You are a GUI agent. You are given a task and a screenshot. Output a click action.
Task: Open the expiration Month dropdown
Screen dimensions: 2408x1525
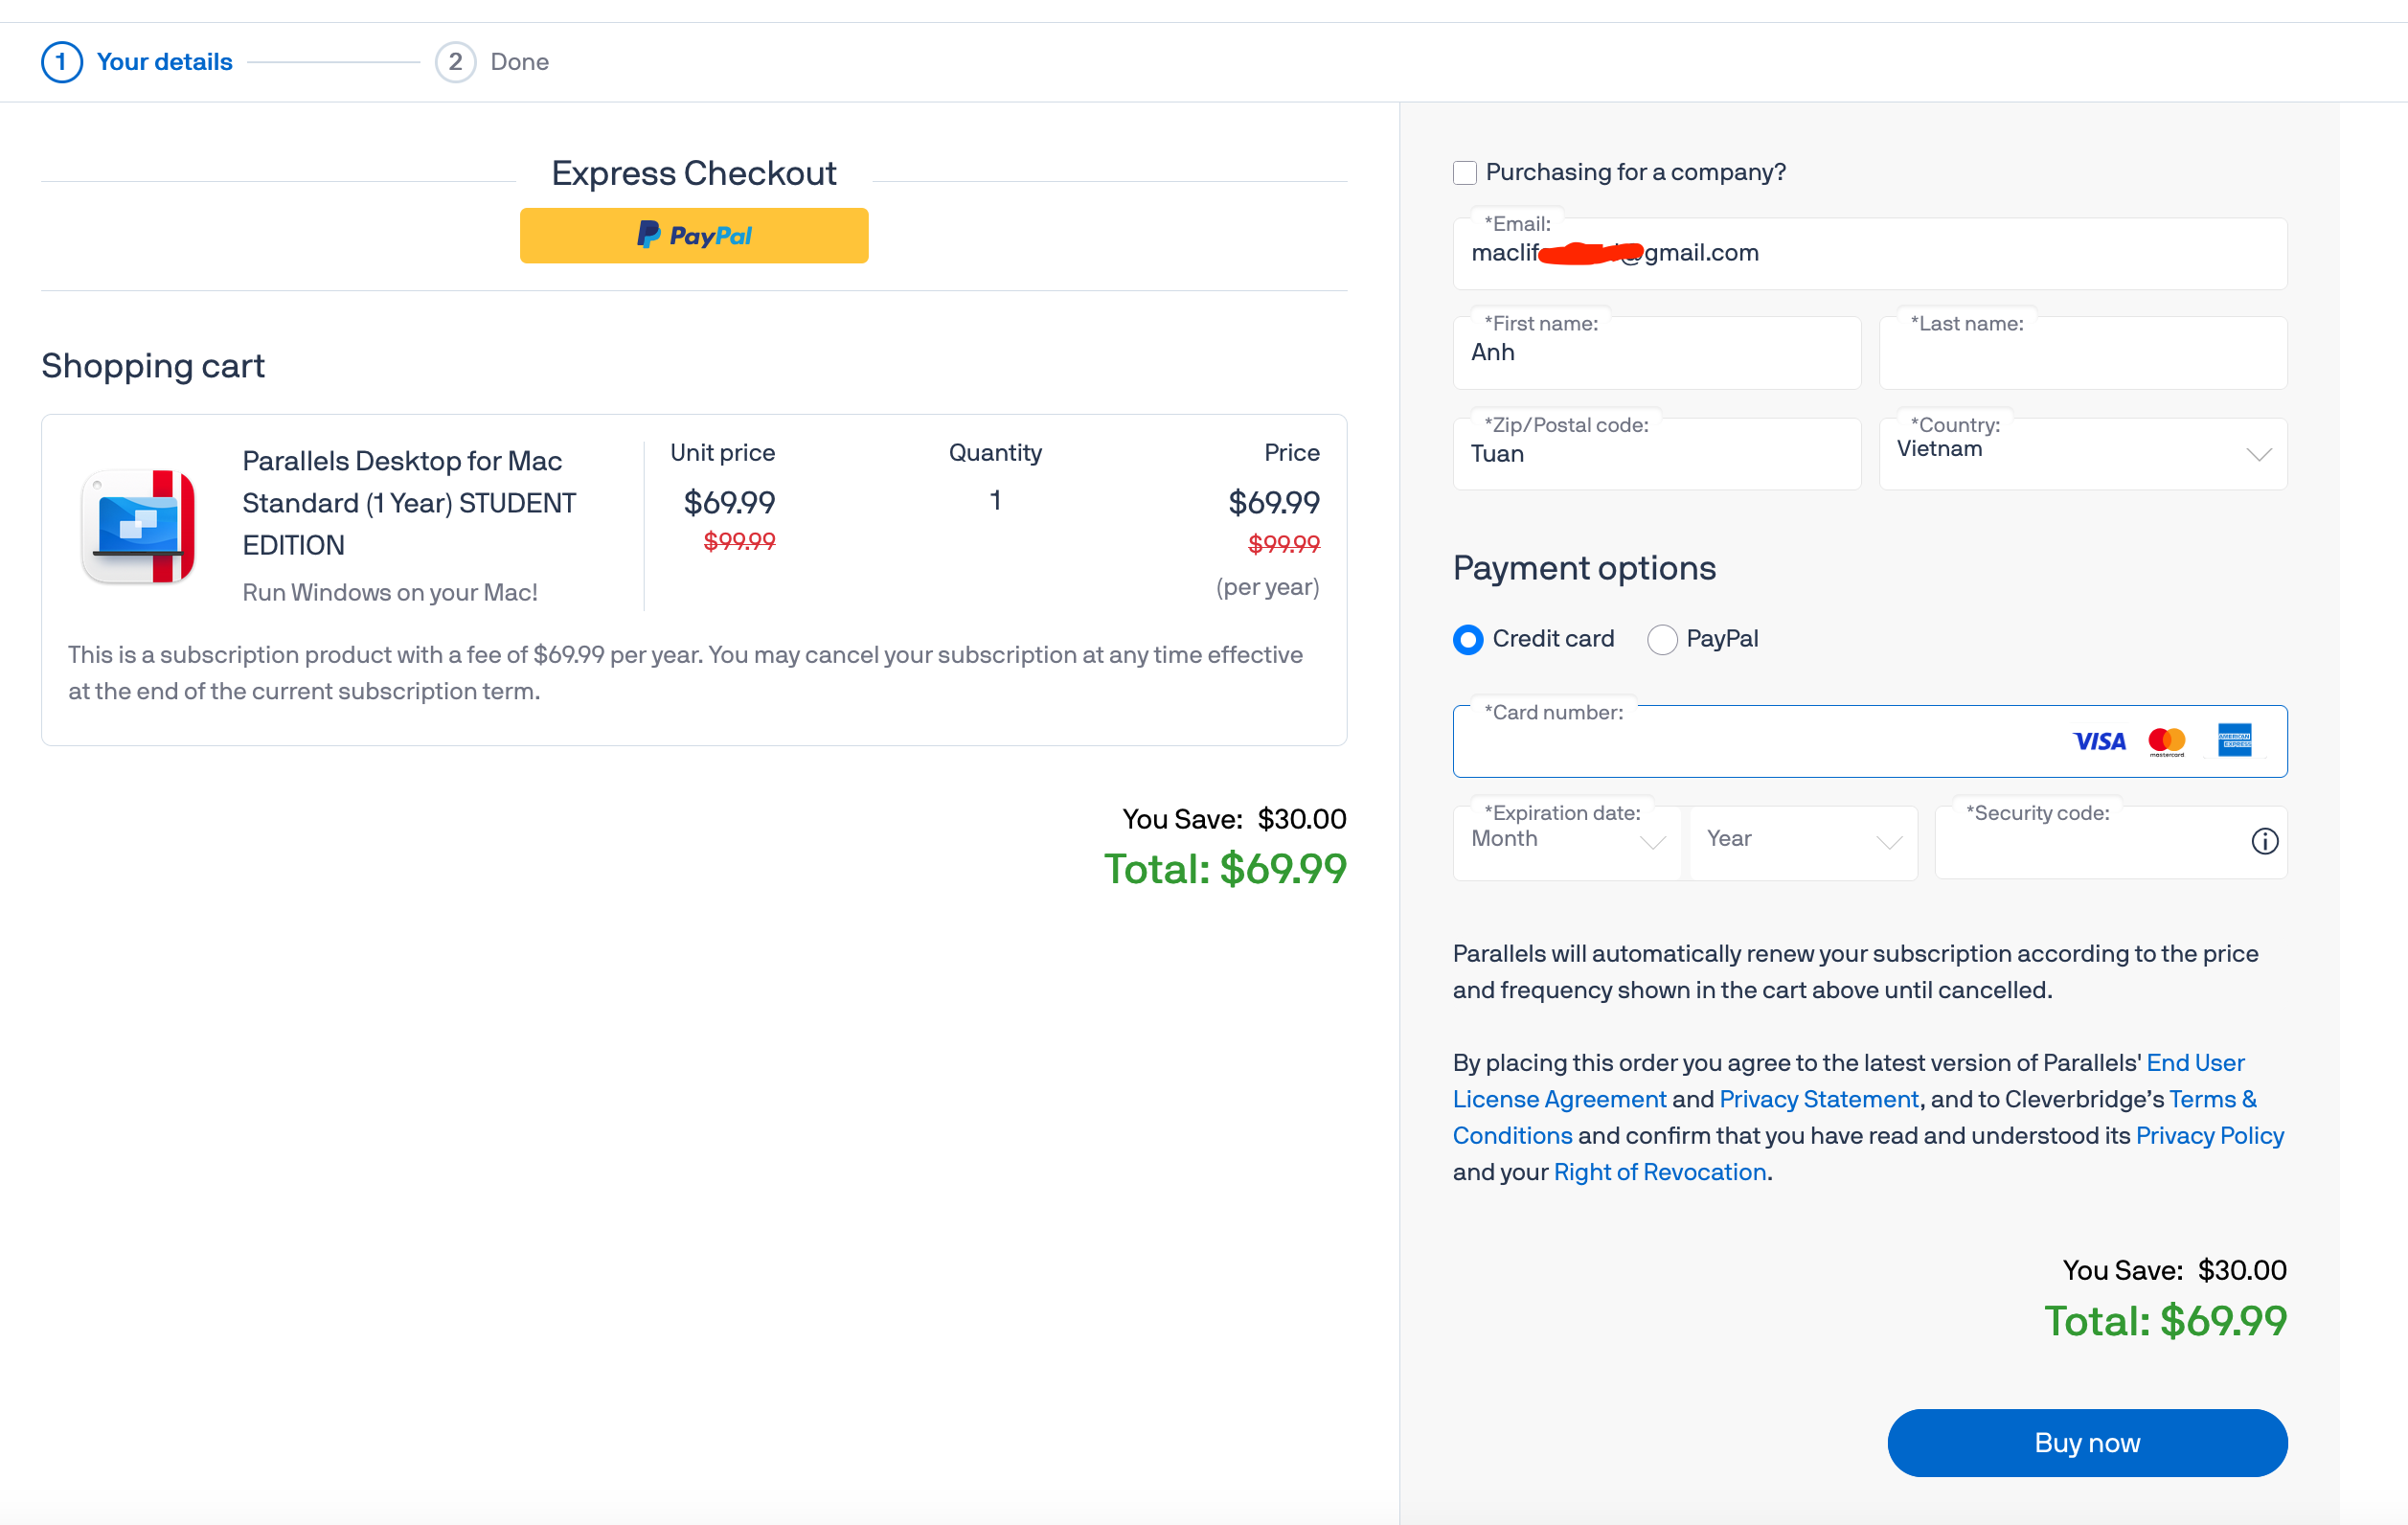[1566, 840]
